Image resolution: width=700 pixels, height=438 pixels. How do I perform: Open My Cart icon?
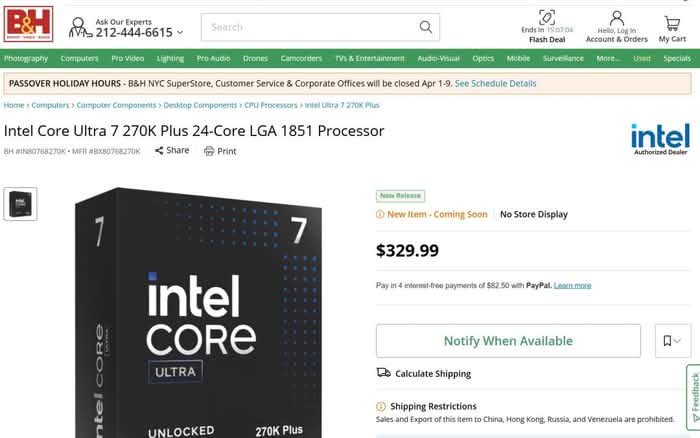[672, 22]
